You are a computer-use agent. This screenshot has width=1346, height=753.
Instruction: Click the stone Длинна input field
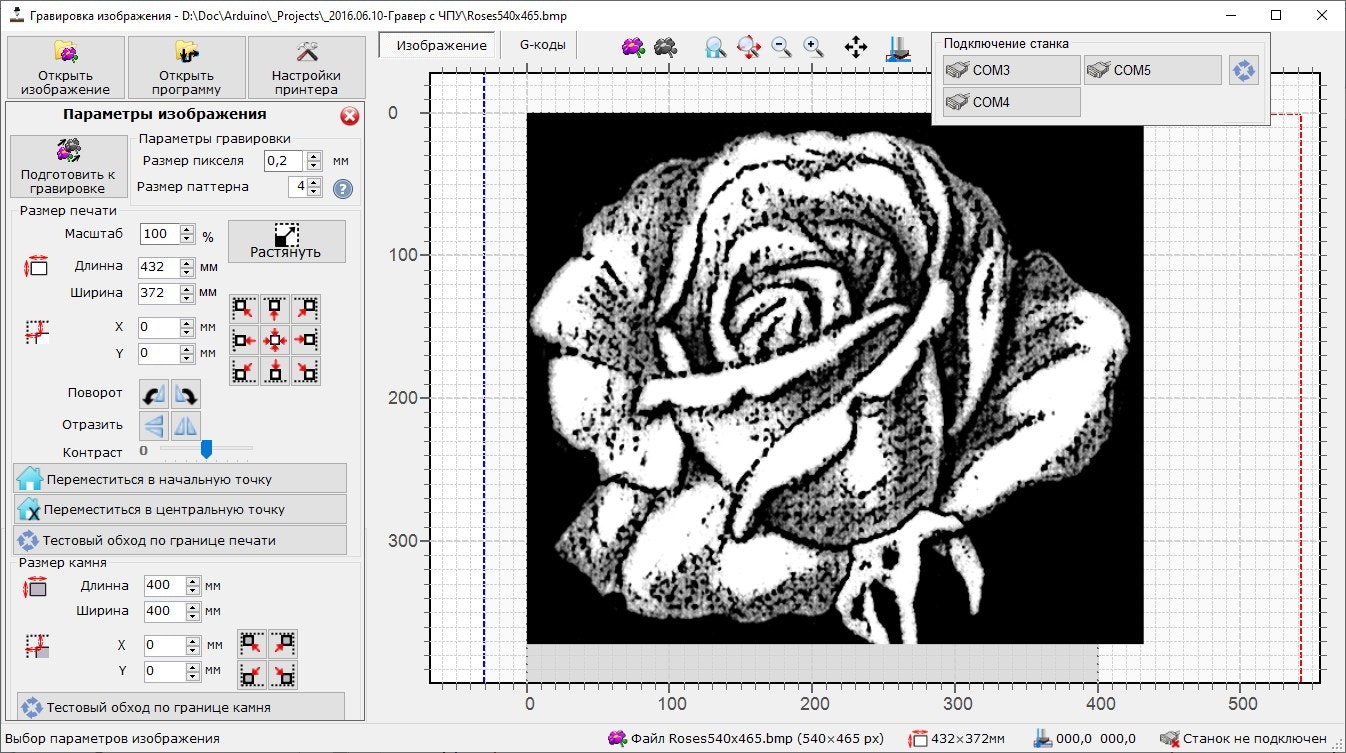pos(164,586)
